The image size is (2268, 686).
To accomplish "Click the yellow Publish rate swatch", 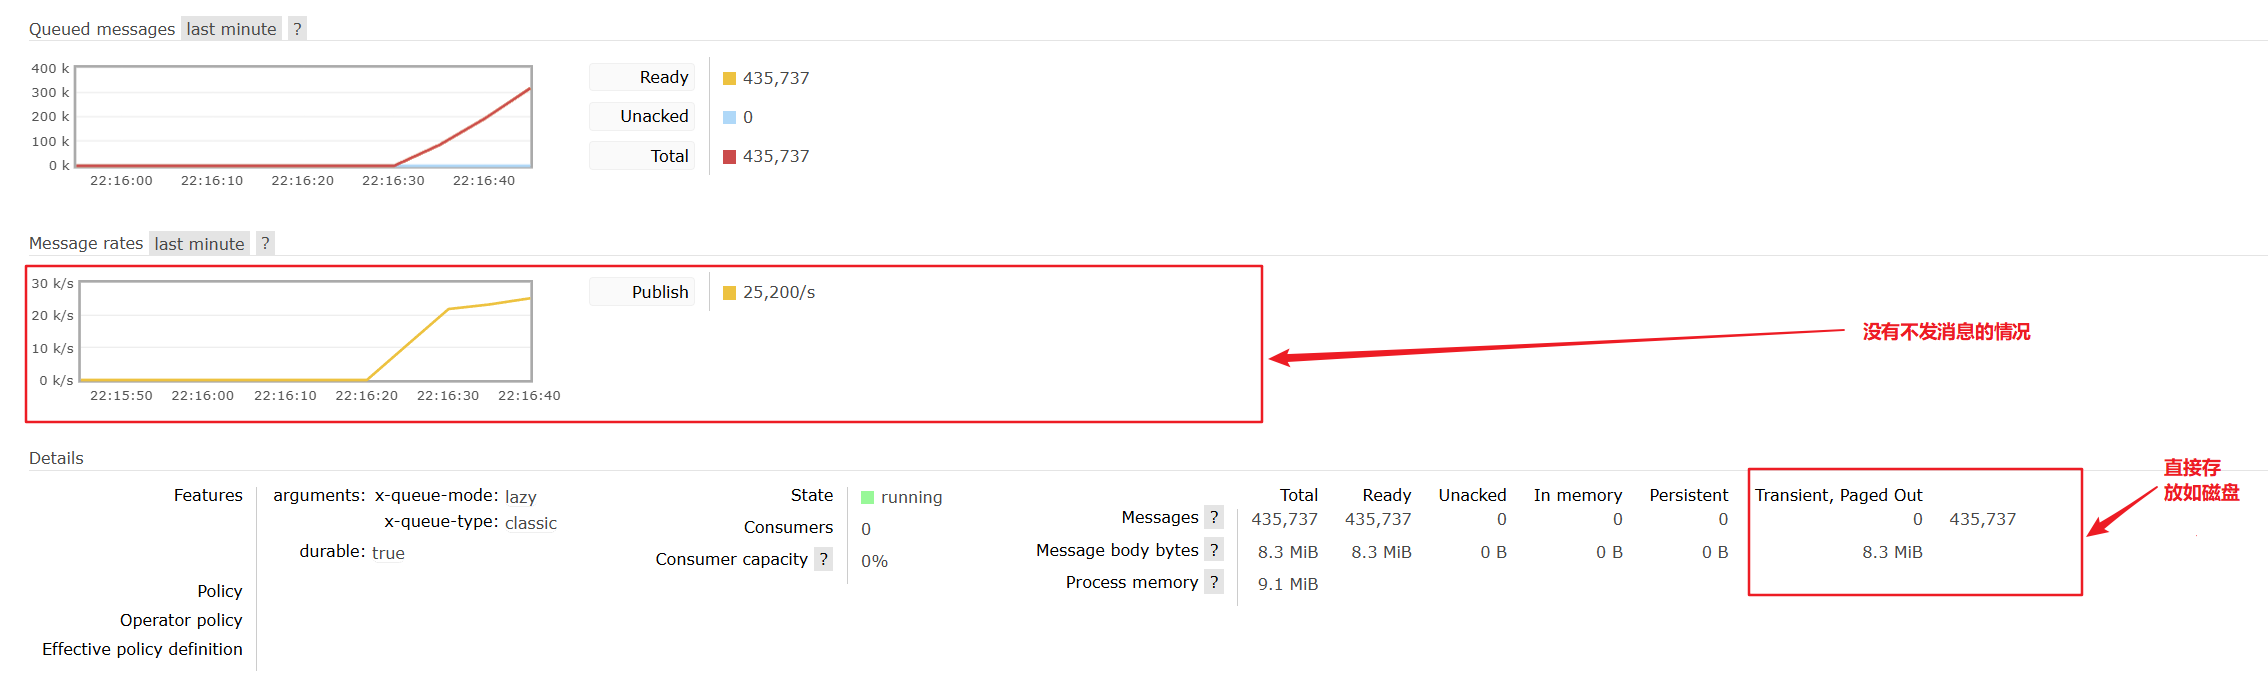I will (729, 292).
